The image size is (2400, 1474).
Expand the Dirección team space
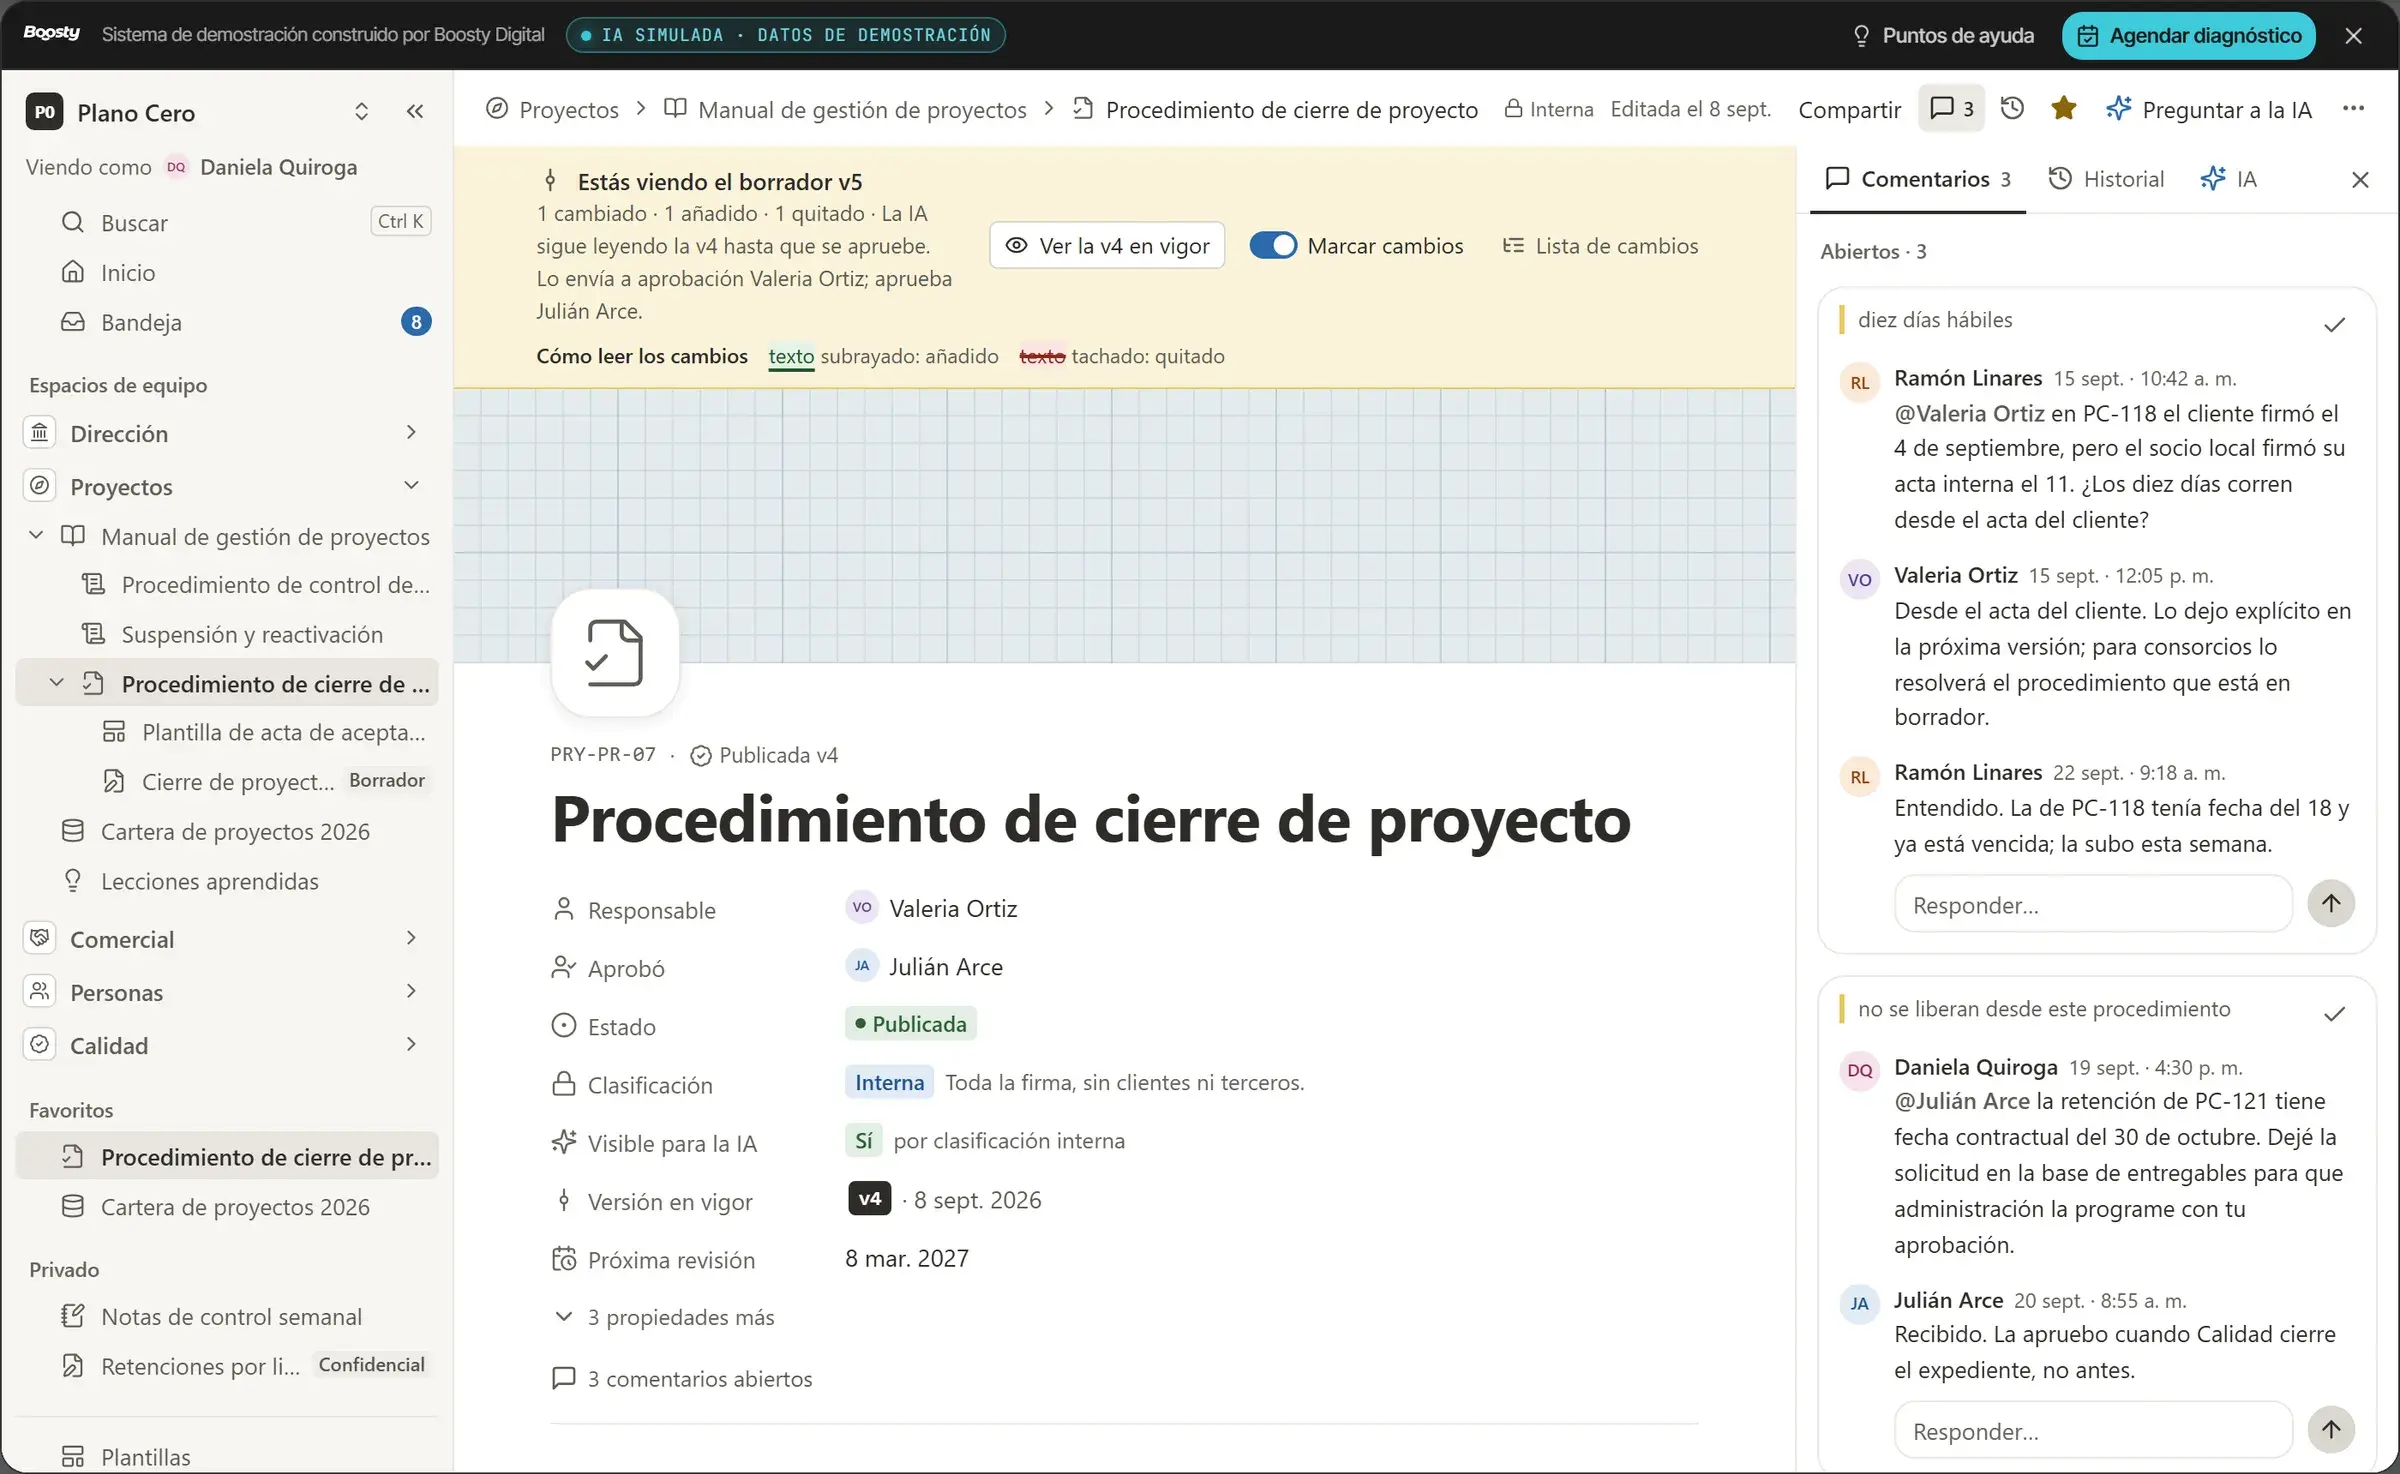411,432
